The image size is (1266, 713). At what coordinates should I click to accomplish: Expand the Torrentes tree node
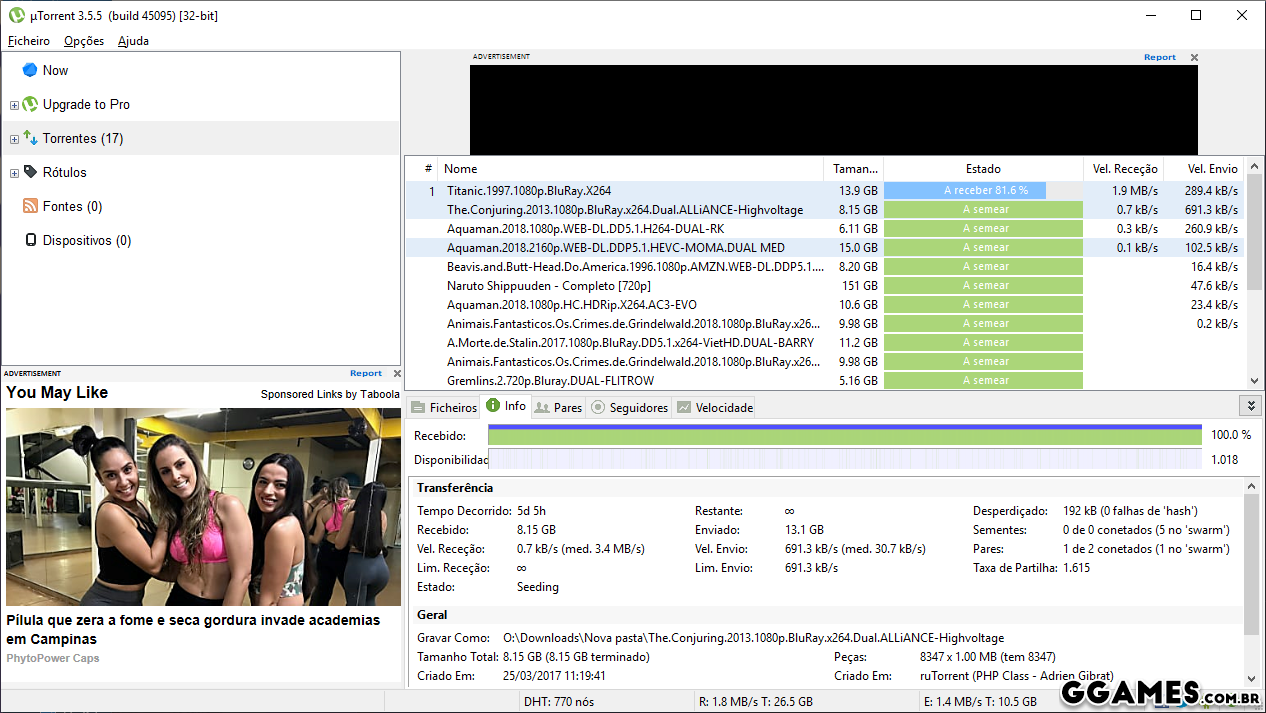click(x=14, y=139)
